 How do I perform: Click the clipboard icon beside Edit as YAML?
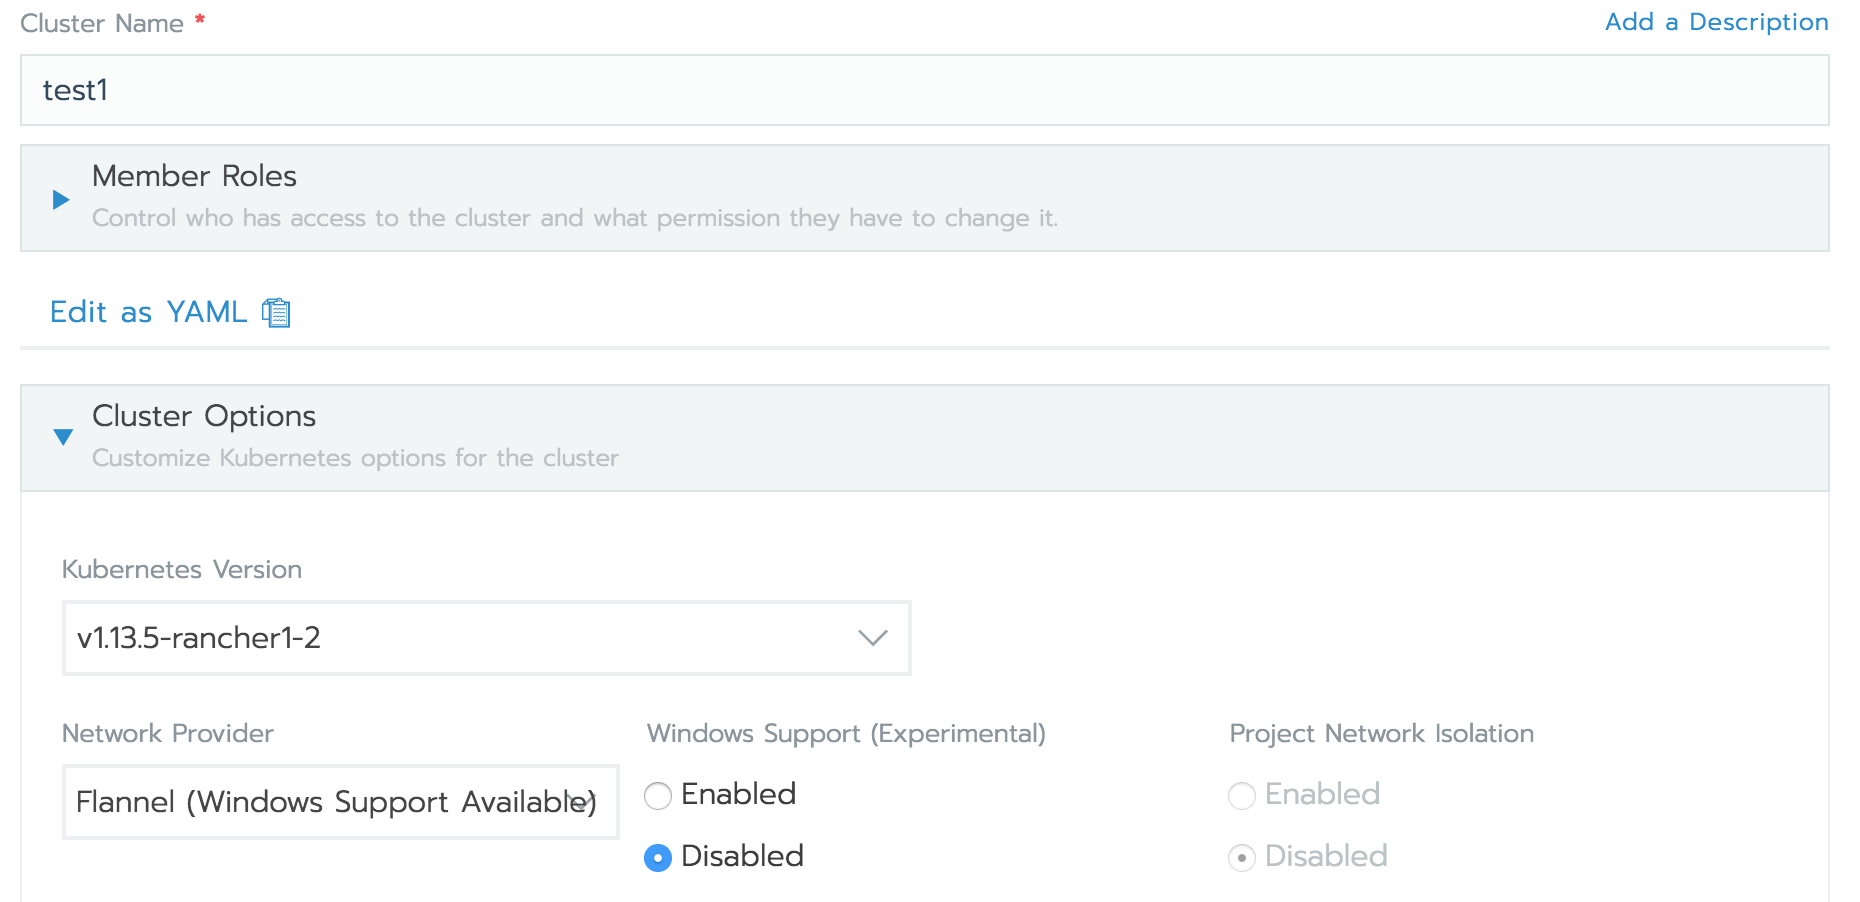coord(276,313)
